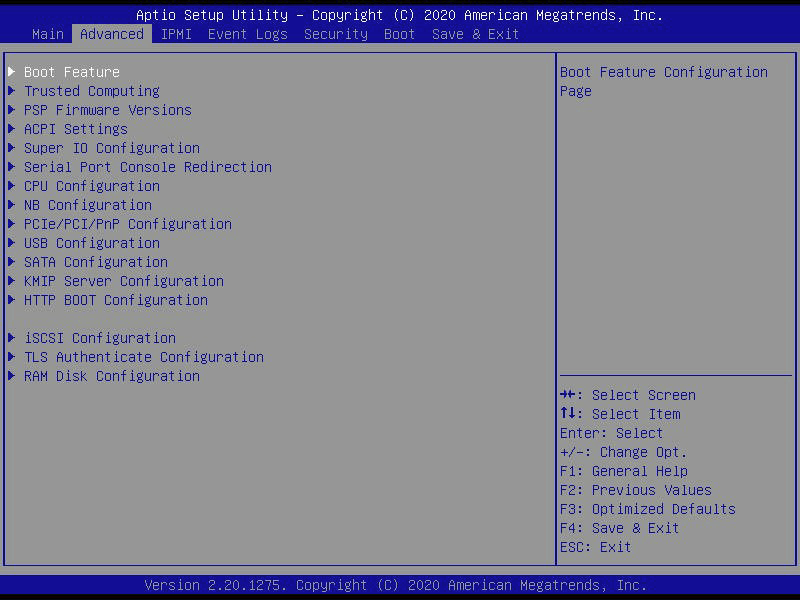The width and height of the screenshot is (800, 600).
Task: Click the arrow beside RAM Disk Configuration
Action: click(12, 376)
